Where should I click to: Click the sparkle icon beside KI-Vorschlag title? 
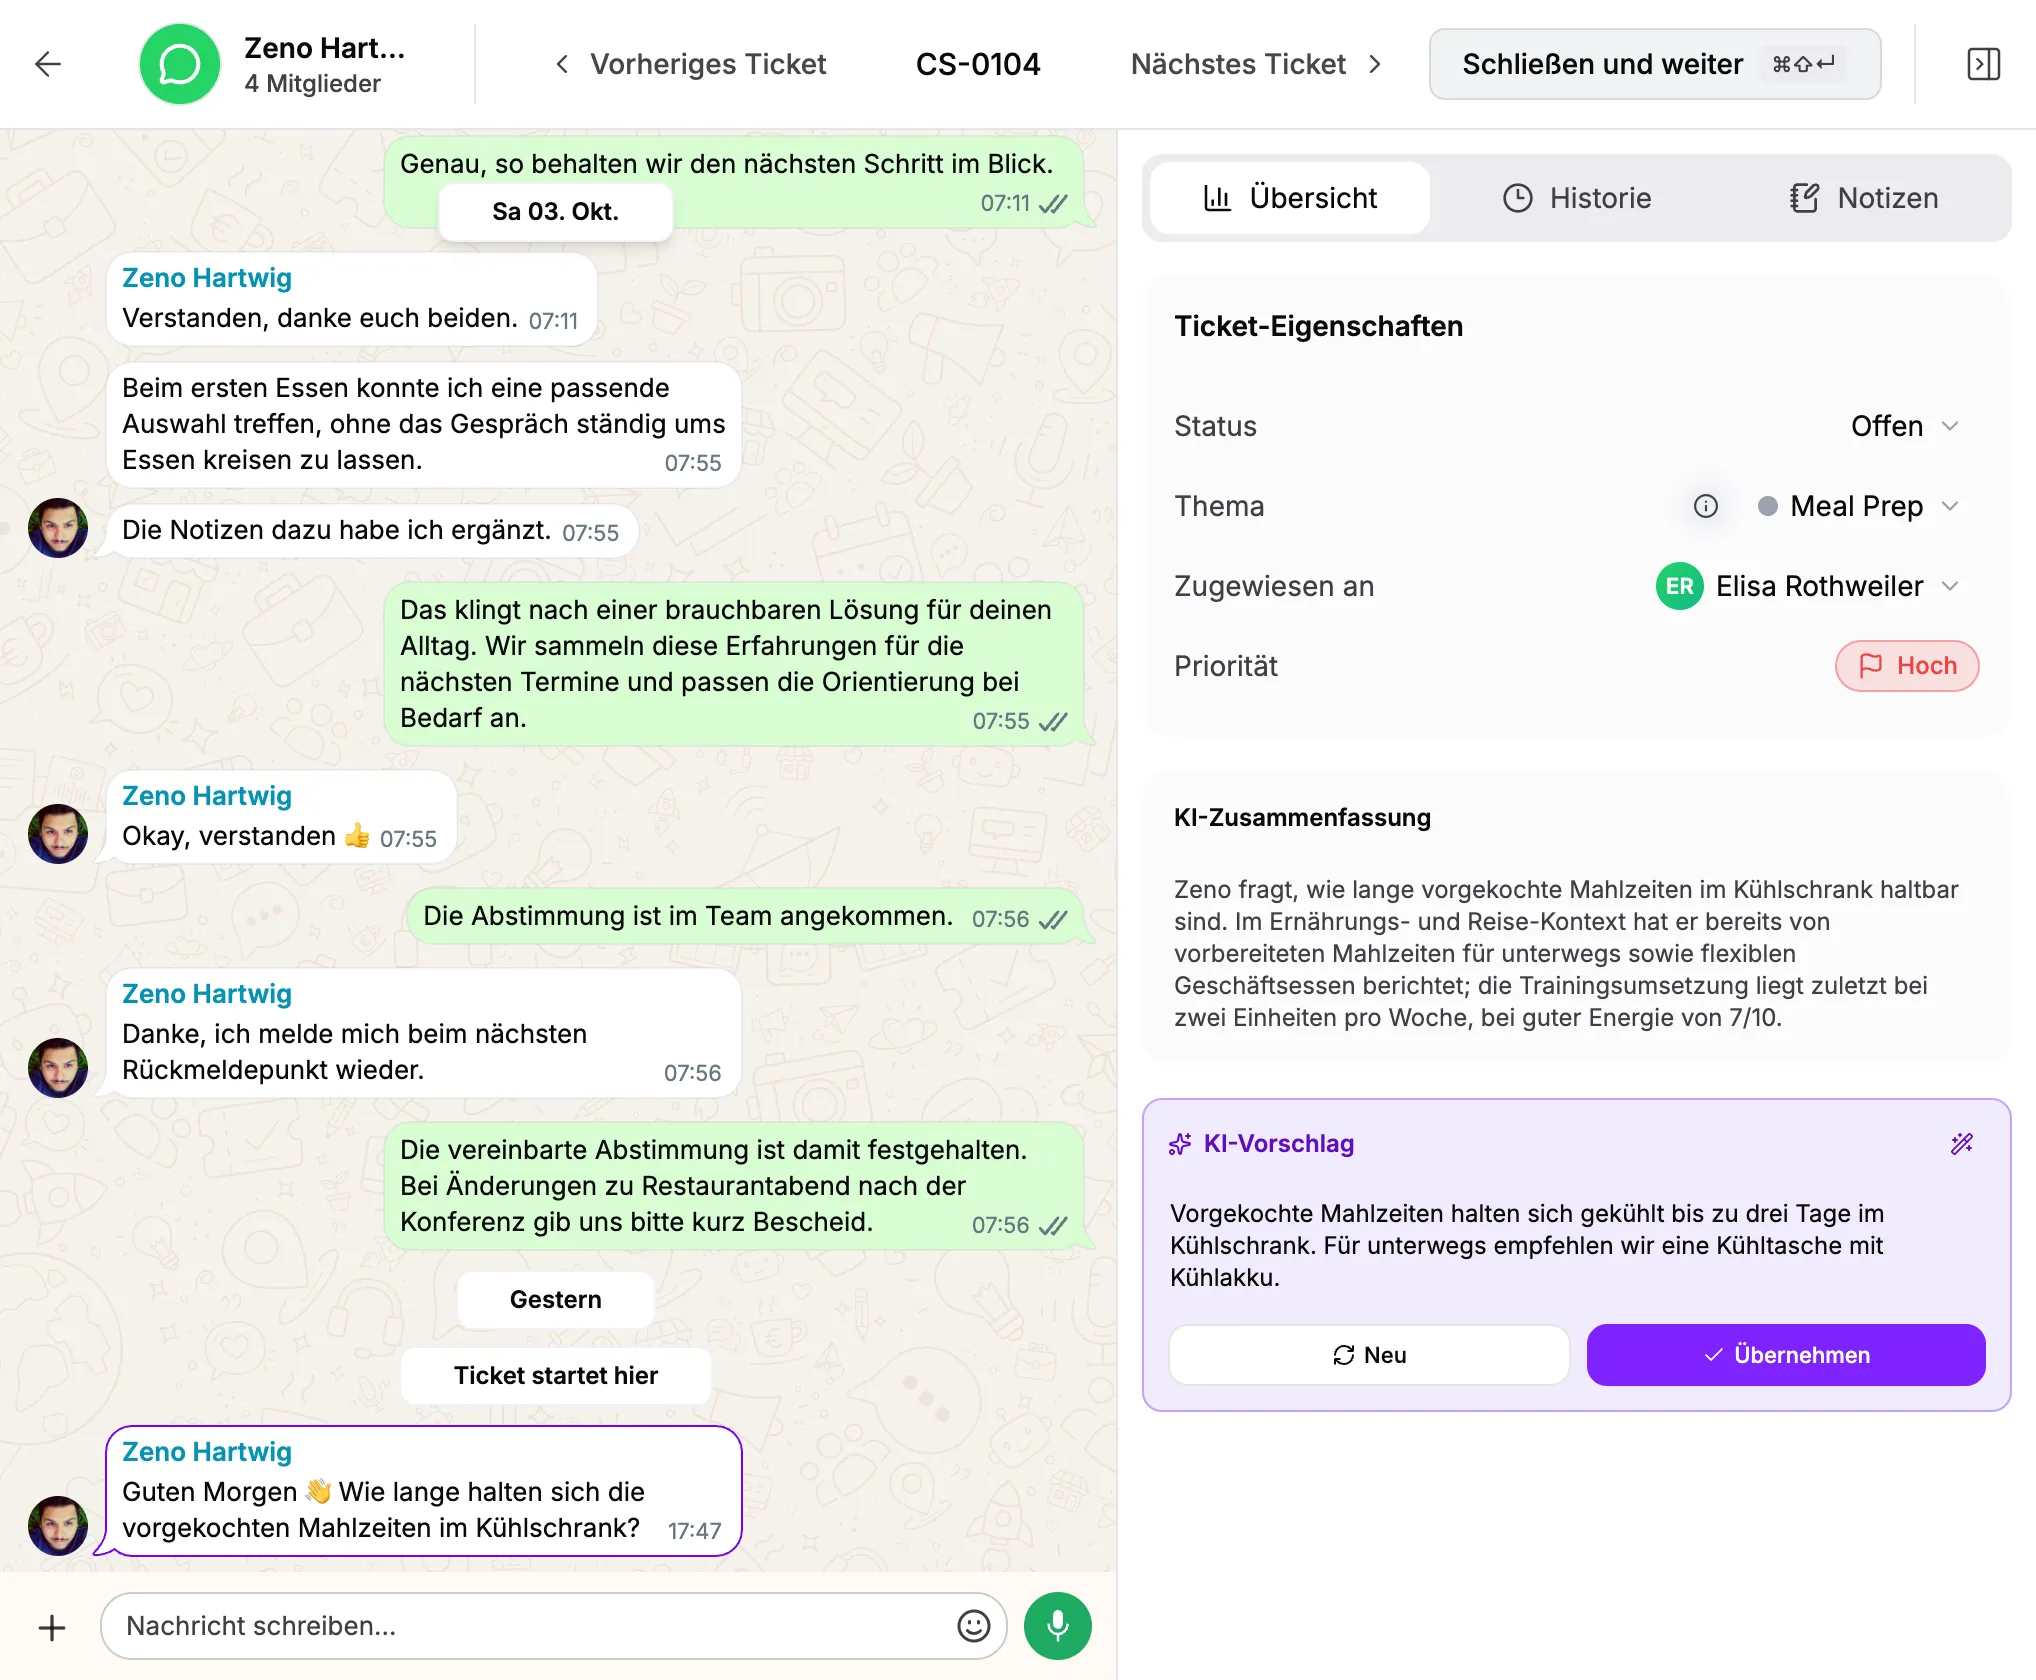point(1180,1144)
